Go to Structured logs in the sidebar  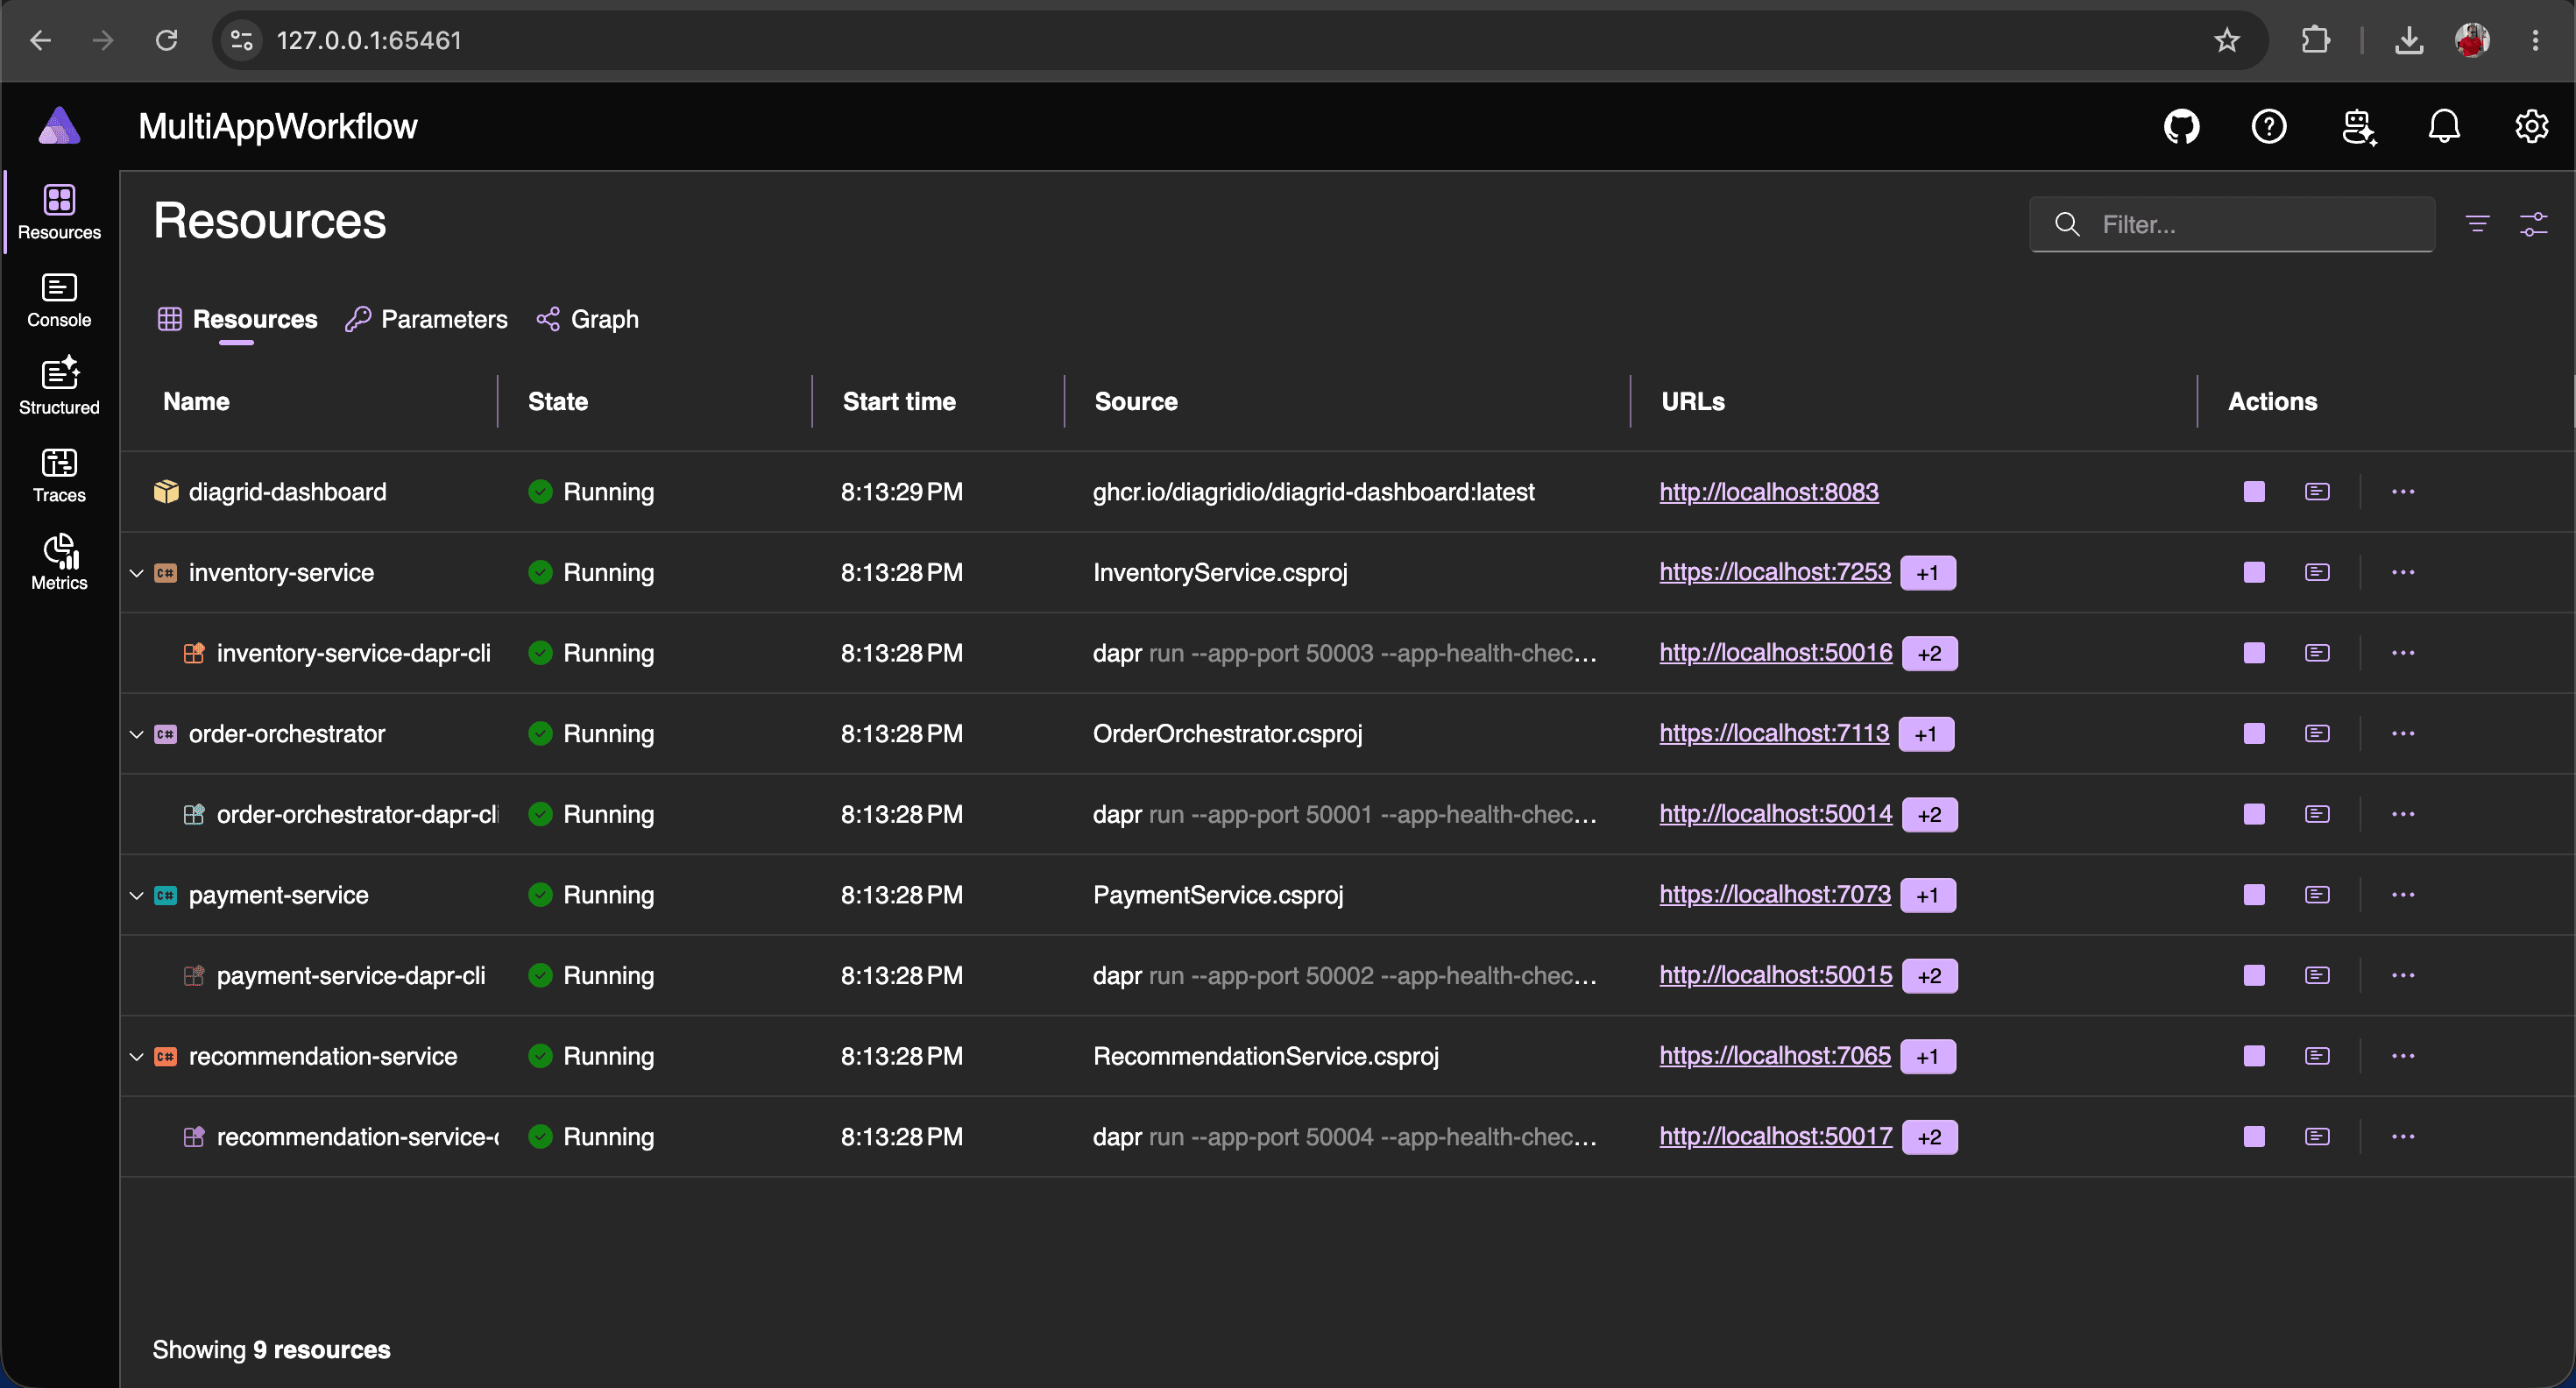59,387
